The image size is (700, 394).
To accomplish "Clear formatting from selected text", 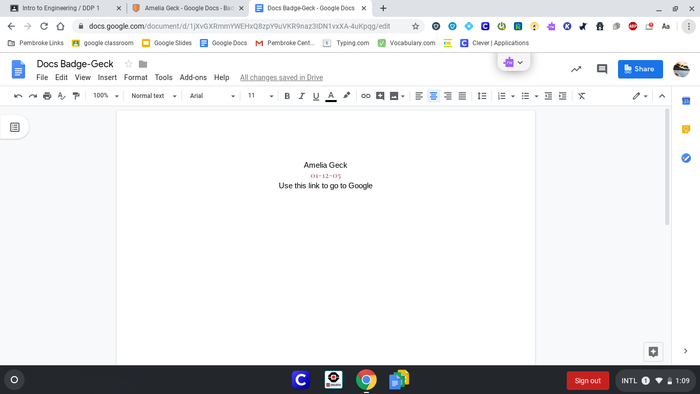I will pos(581,96).
